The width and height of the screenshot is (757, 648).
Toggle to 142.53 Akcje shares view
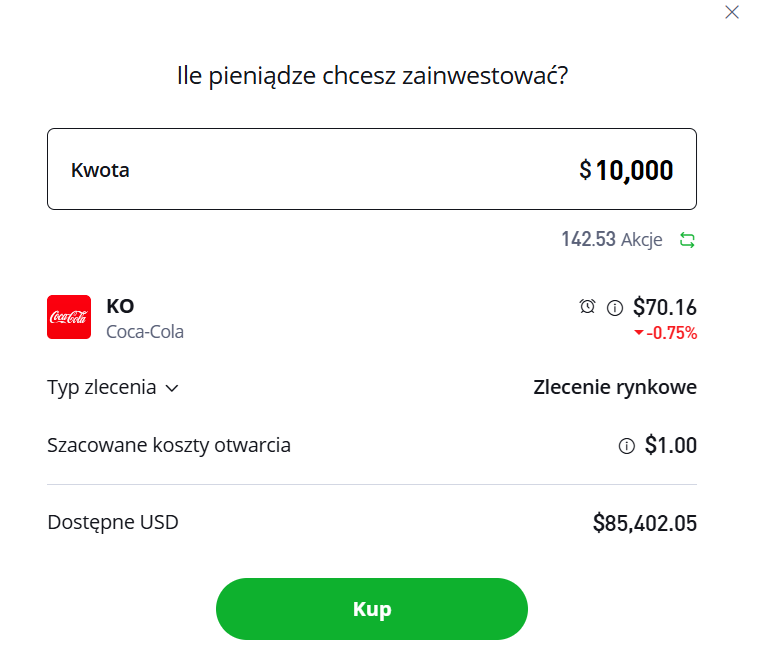pos(611,239)
